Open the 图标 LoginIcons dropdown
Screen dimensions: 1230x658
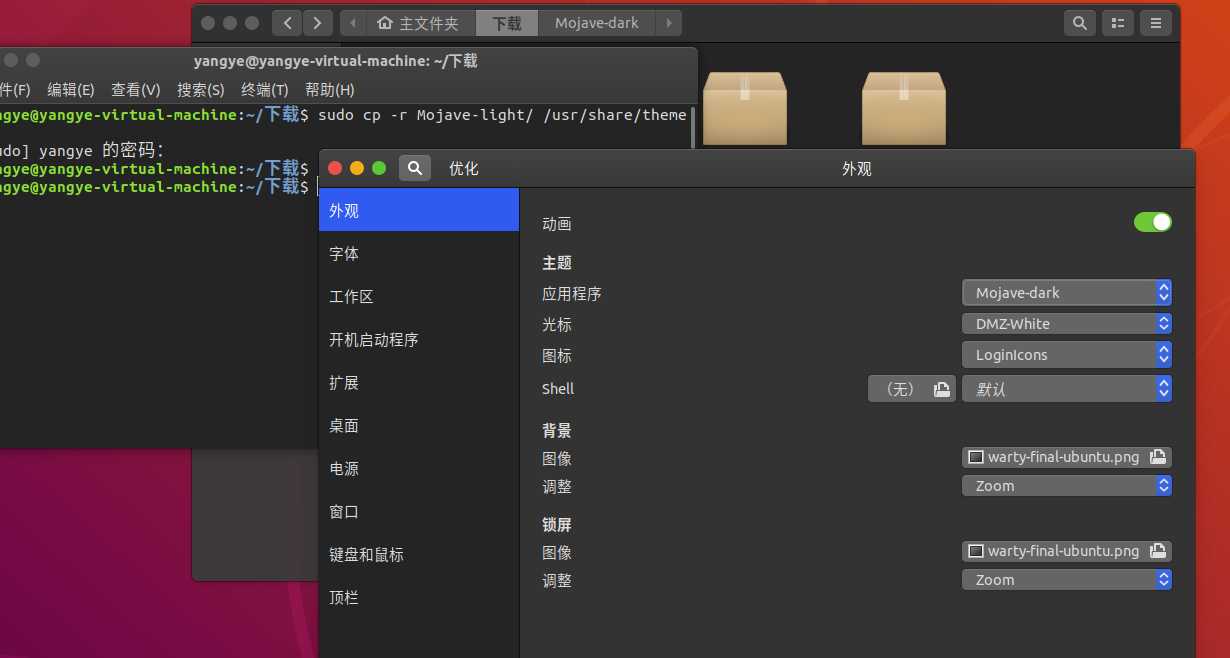click(x=1067, y=355)
